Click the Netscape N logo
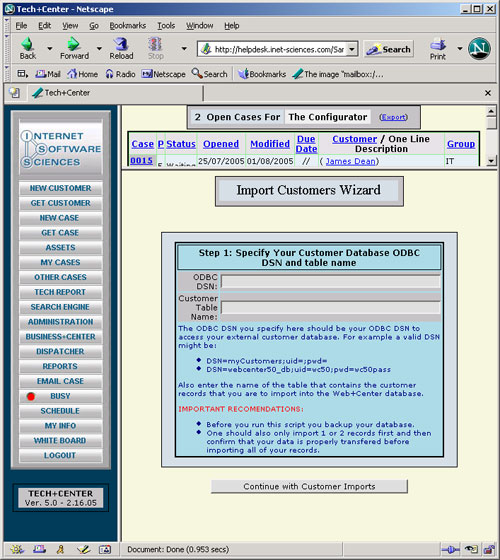 (x=479, y=49)
